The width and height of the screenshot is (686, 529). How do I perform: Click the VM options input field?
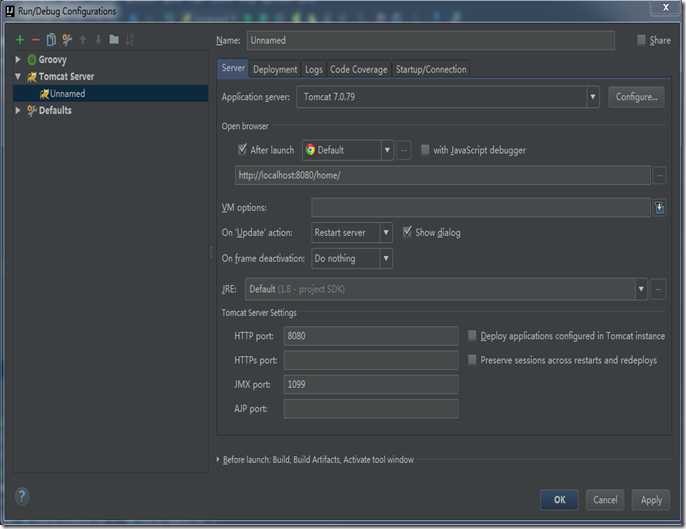[480, 207]
